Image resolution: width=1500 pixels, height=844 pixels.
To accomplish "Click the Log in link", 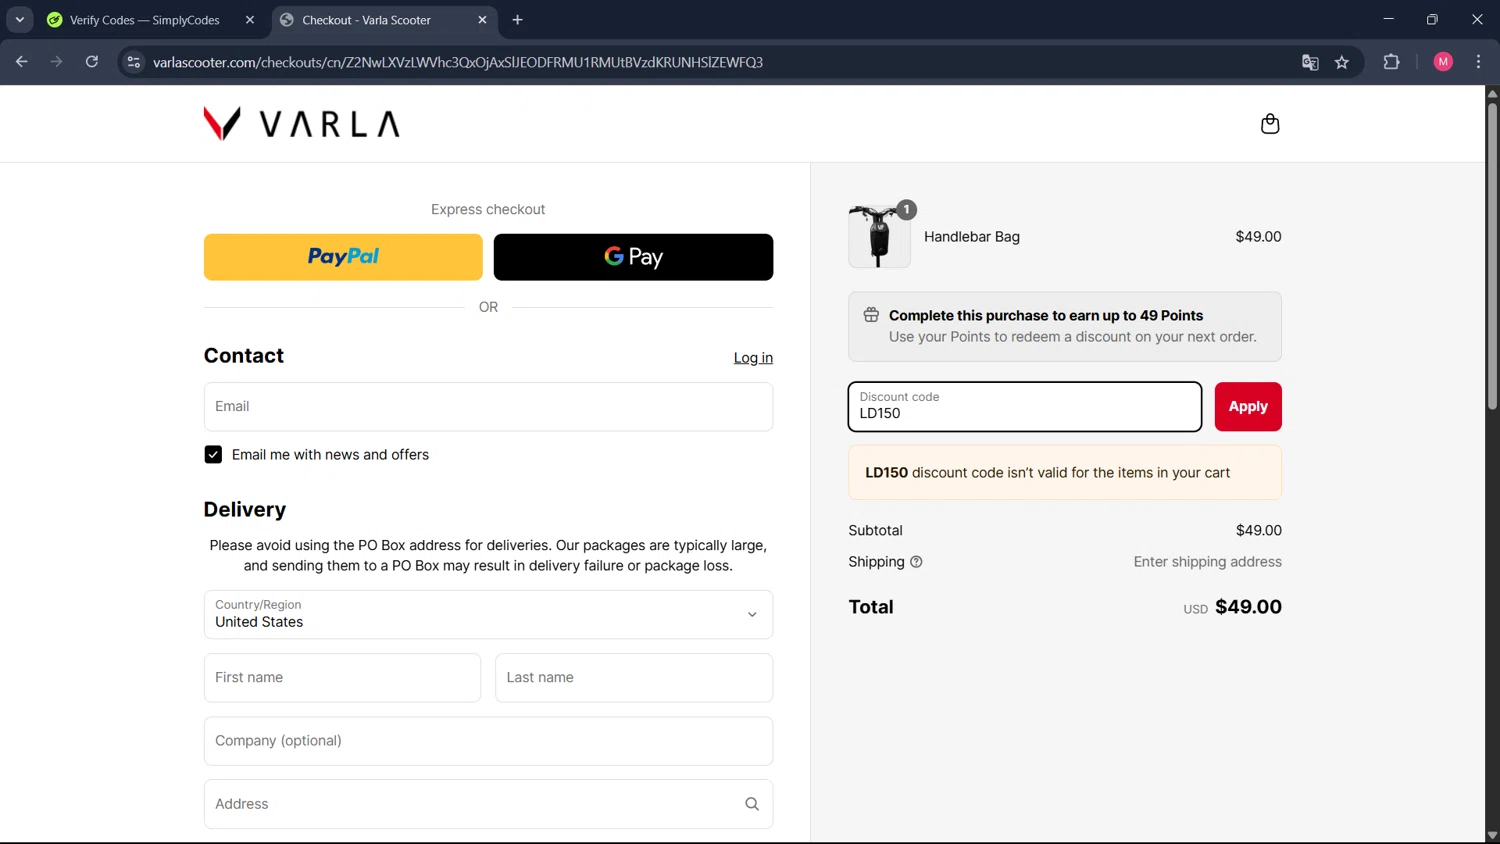I will pyautogui.click(x=753, y=358).
